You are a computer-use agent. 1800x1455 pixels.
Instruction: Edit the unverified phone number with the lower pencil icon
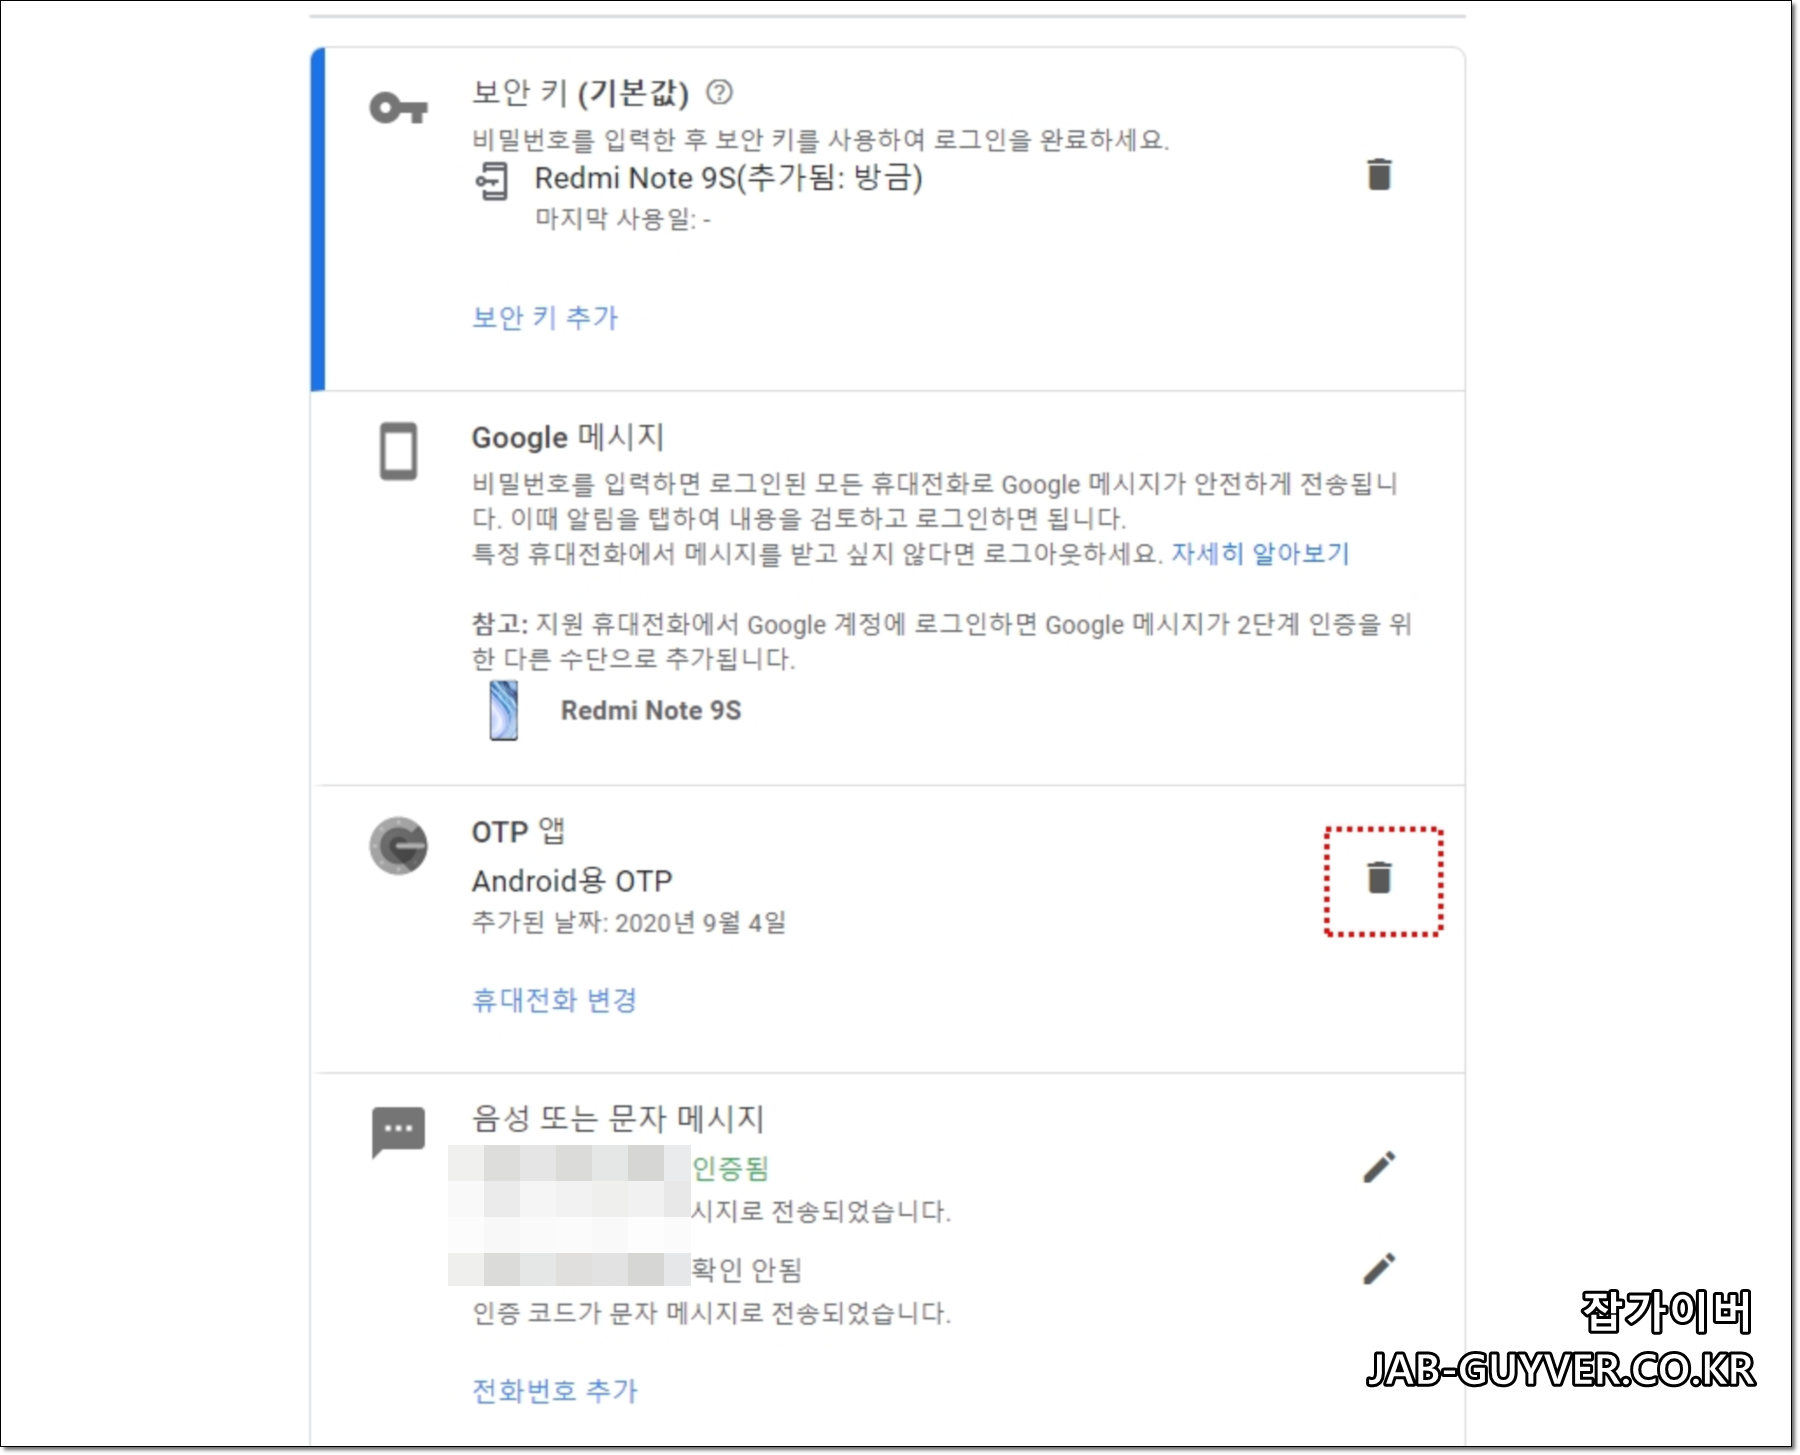(1379, 1268)
